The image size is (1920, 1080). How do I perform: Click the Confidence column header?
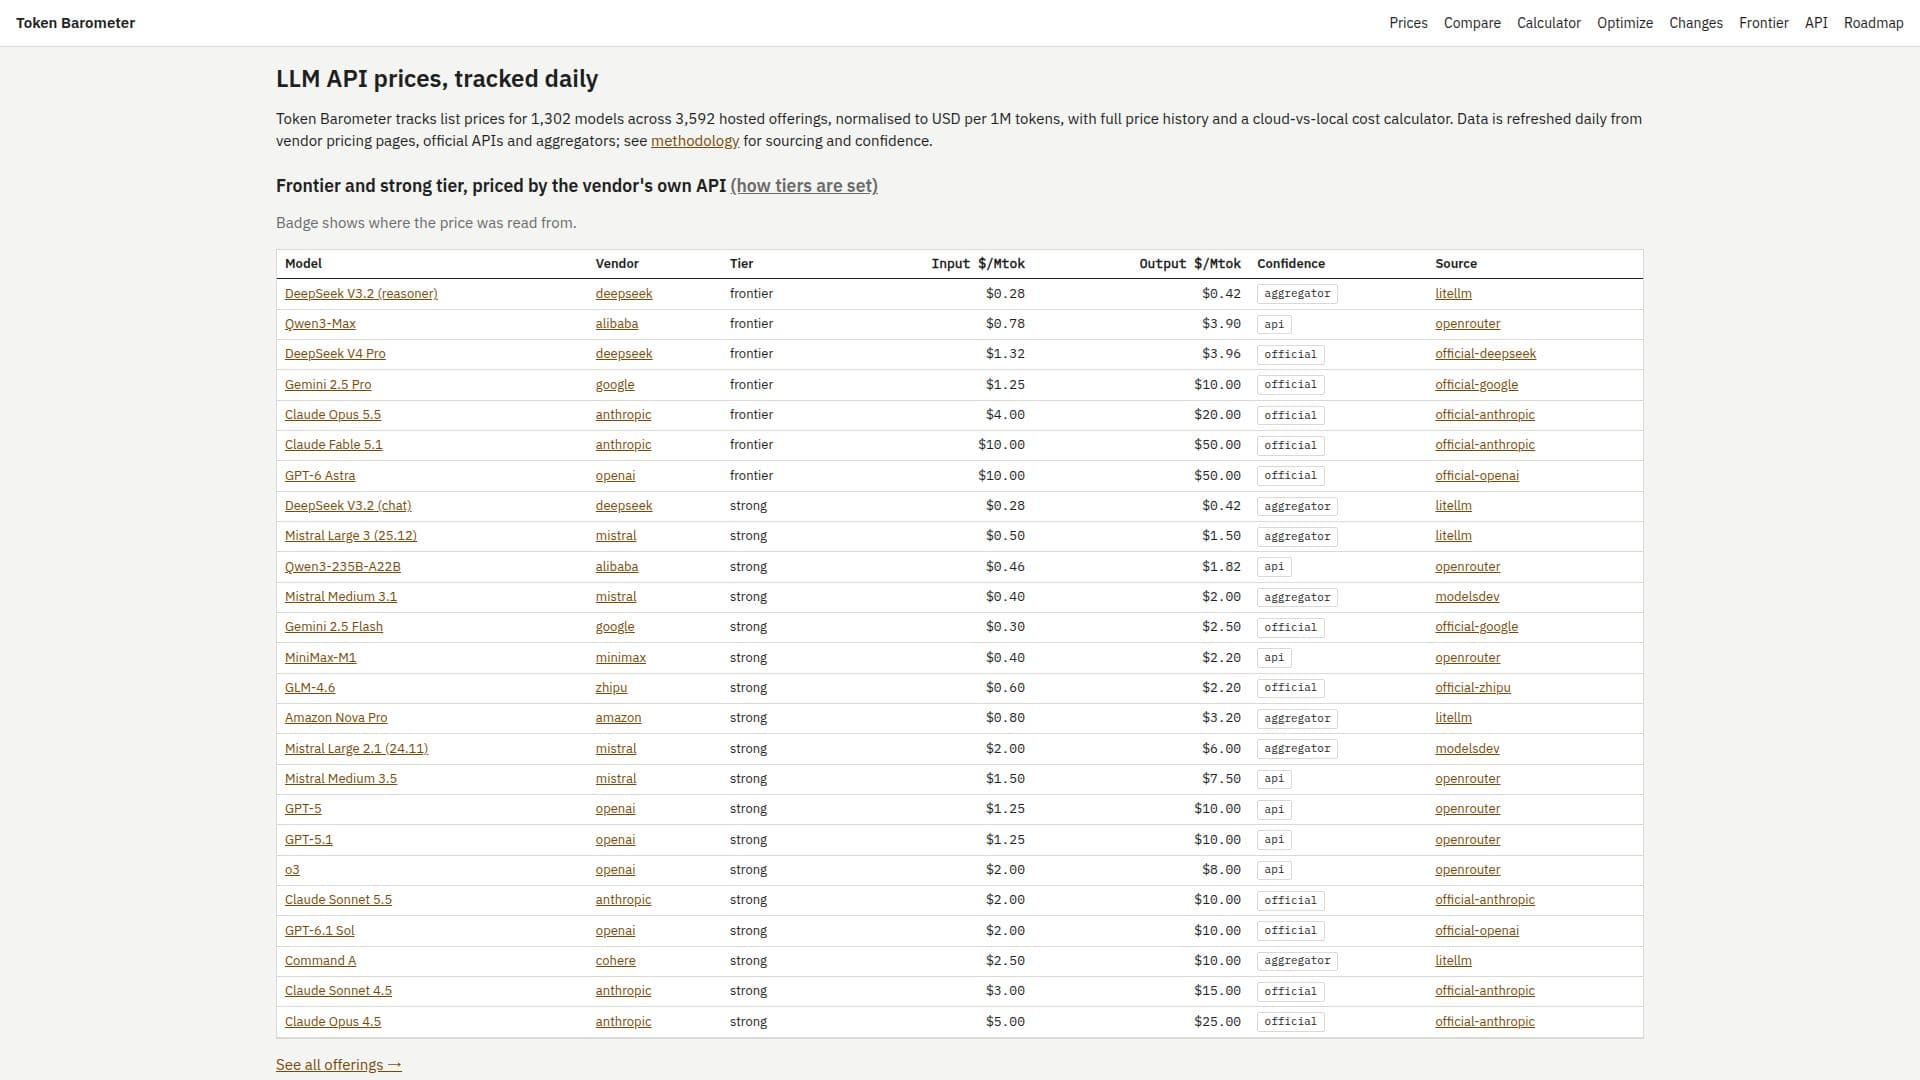point(1291,264)
